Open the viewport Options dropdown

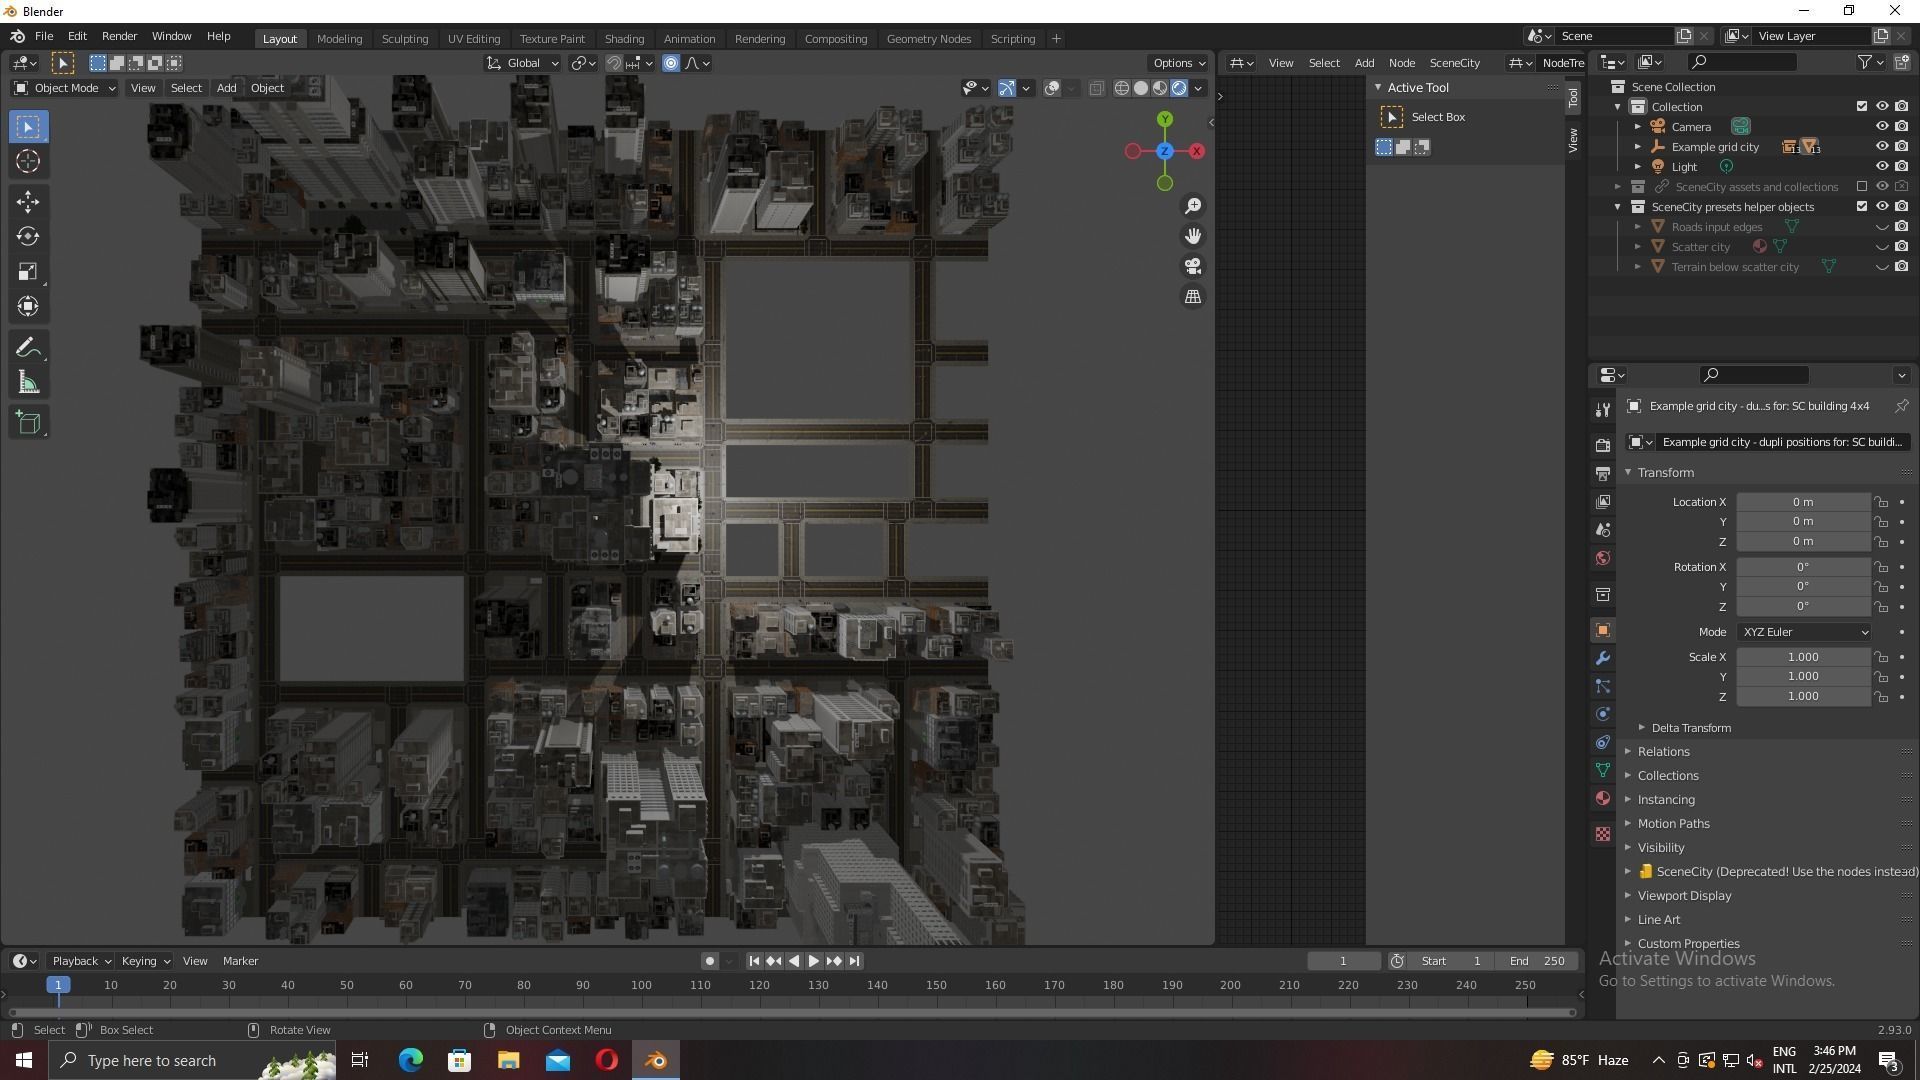pos(1179,63)
